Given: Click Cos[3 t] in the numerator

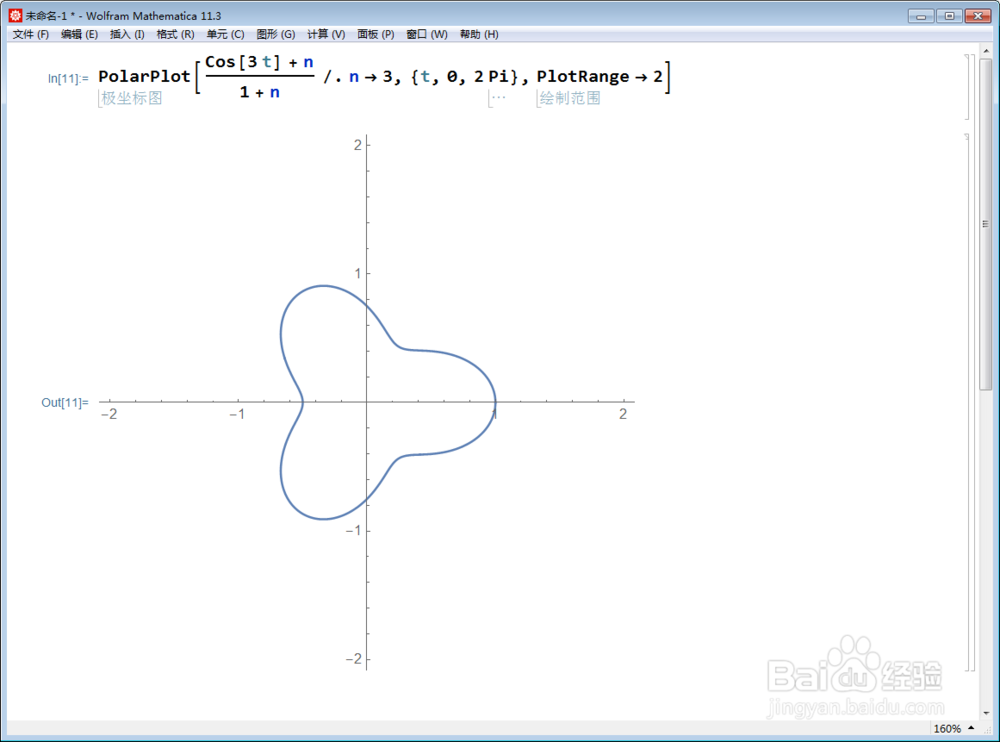Looking at the screenshot, I should point(242,62).
